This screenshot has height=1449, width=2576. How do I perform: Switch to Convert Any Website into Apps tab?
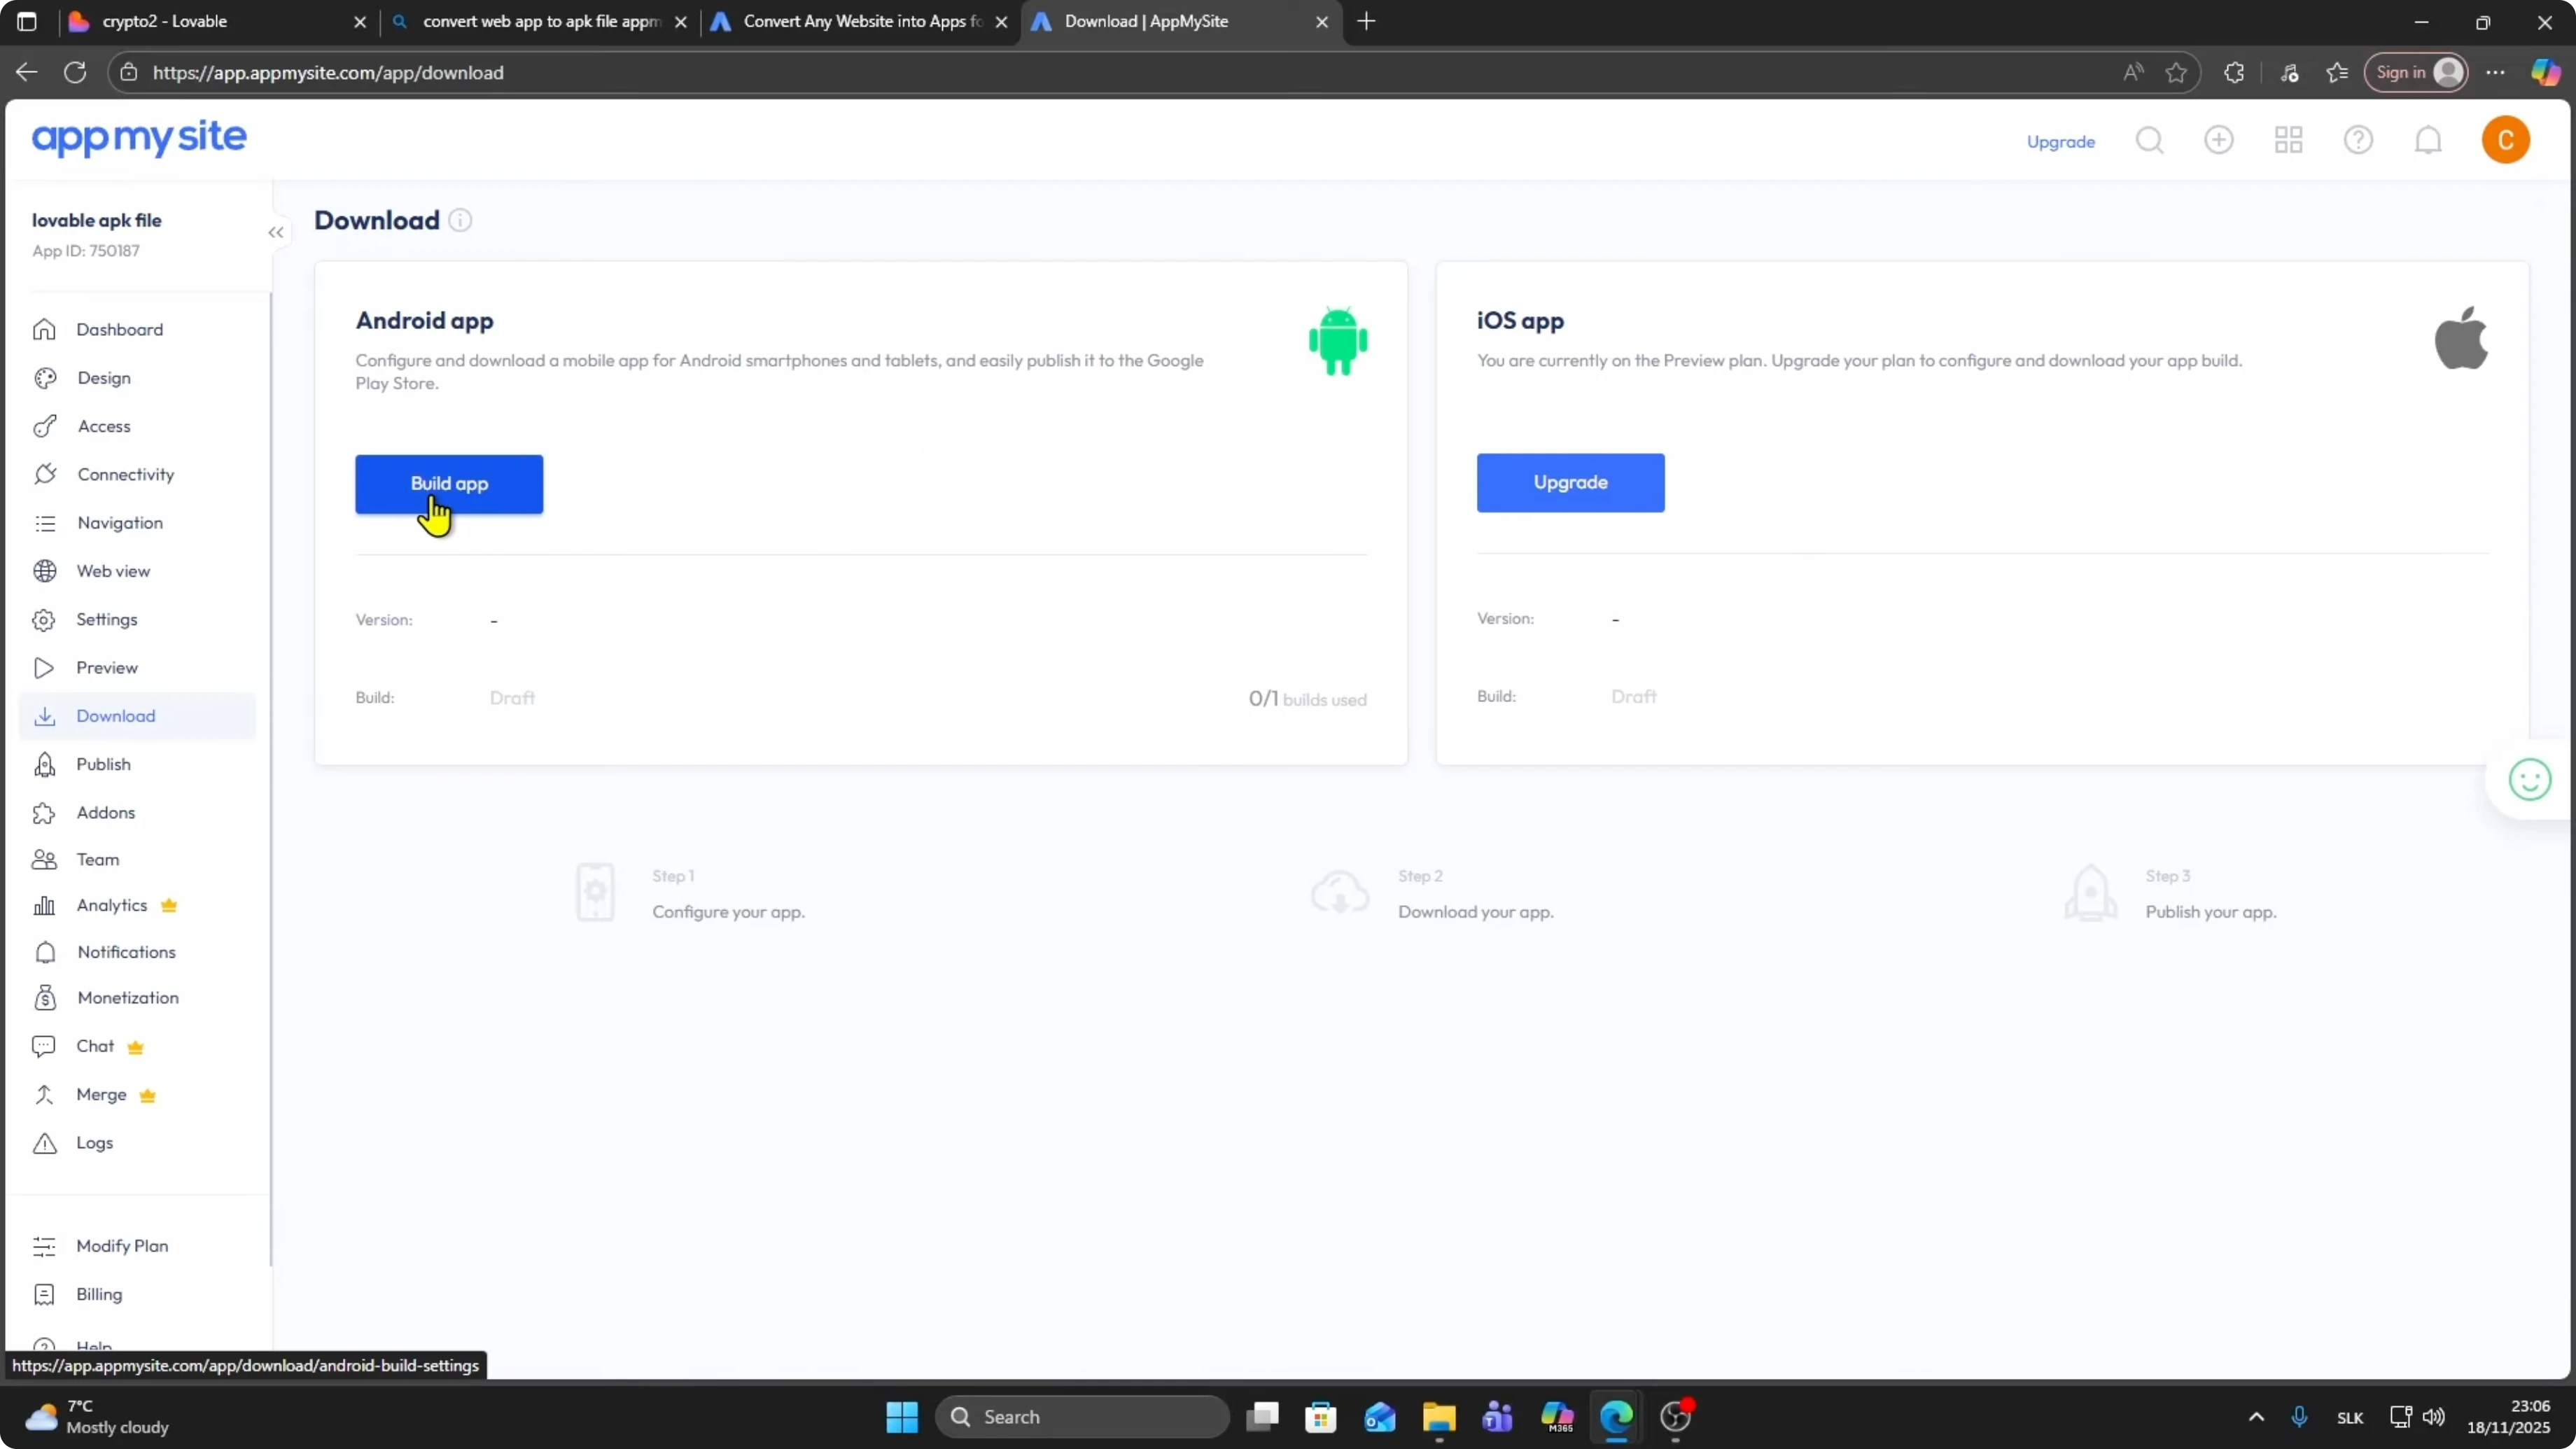point(857,21)
